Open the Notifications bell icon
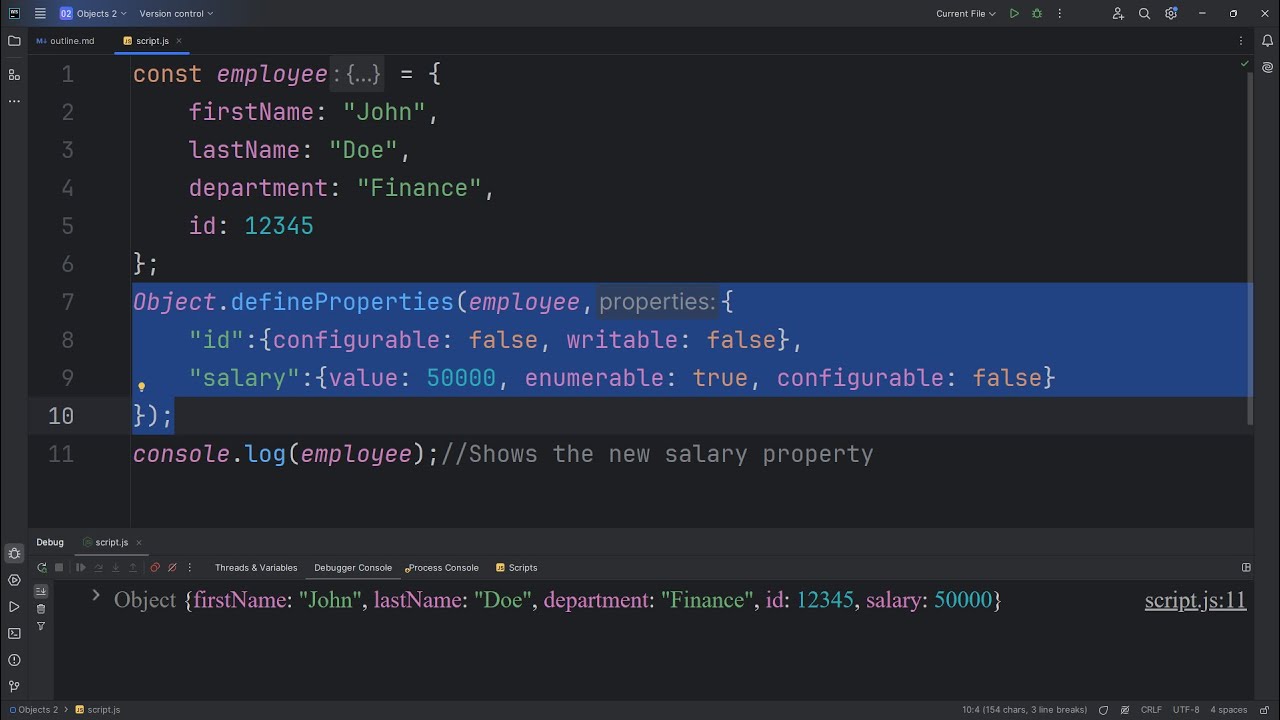 pyautogui.click(x=1267, y=41)
